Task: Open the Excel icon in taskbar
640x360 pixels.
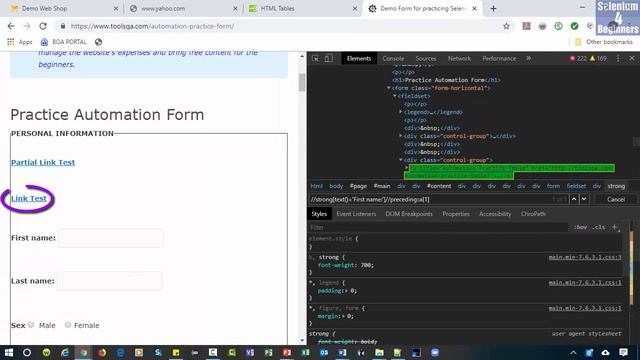Action: tap(305, 352)
